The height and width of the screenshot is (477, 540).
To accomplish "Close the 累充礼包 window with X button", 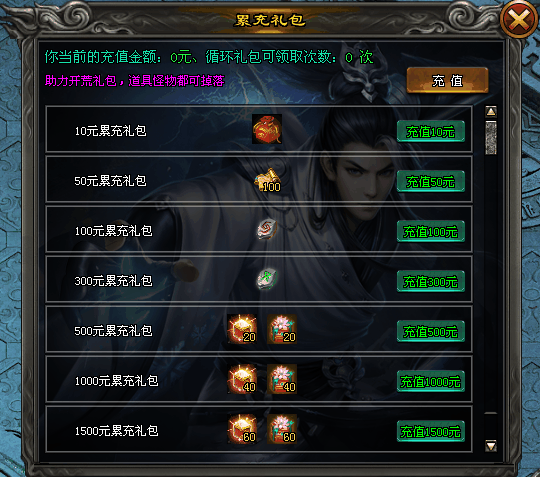I will 519,19.
